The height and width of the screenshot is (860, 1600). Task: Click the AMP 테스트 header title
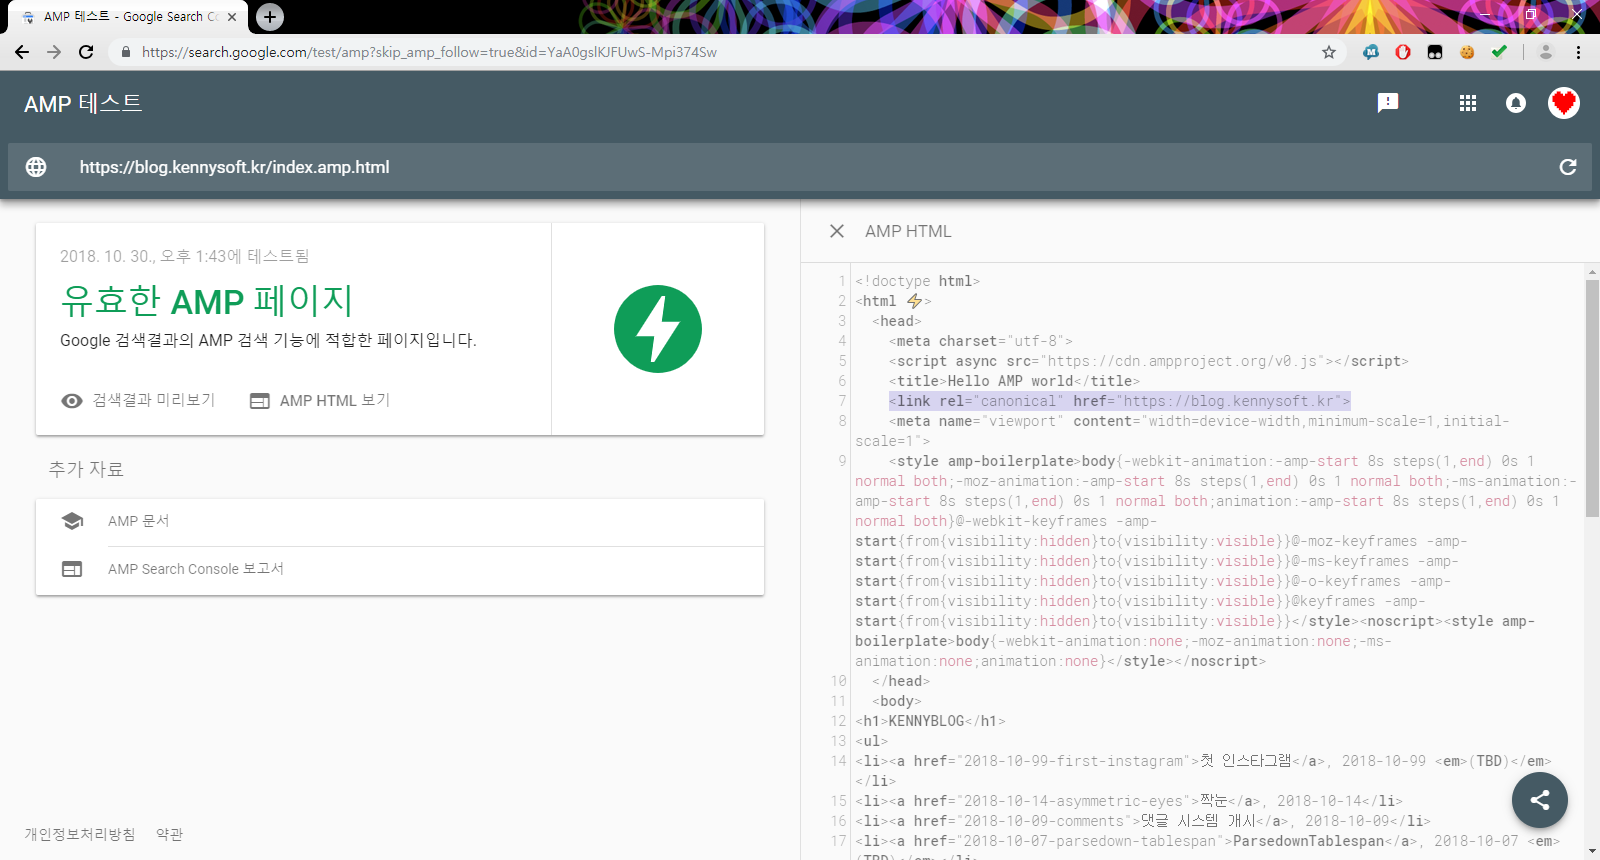click(83, 104)
